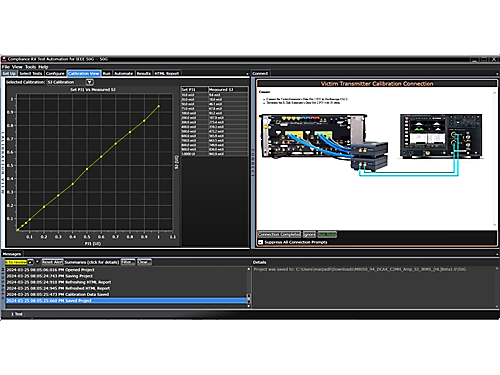Select the Opened Project log entry

tap(126, 270)
